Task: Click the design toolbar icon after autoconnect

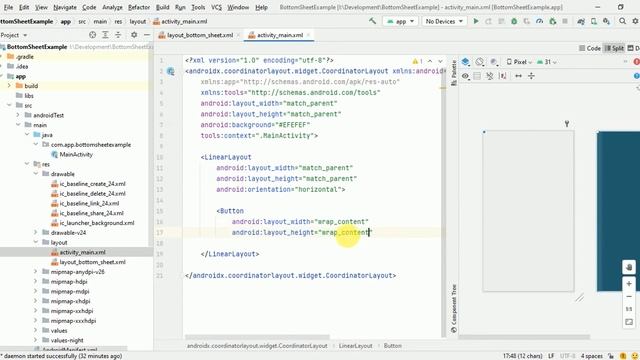Action: (502, 76)
